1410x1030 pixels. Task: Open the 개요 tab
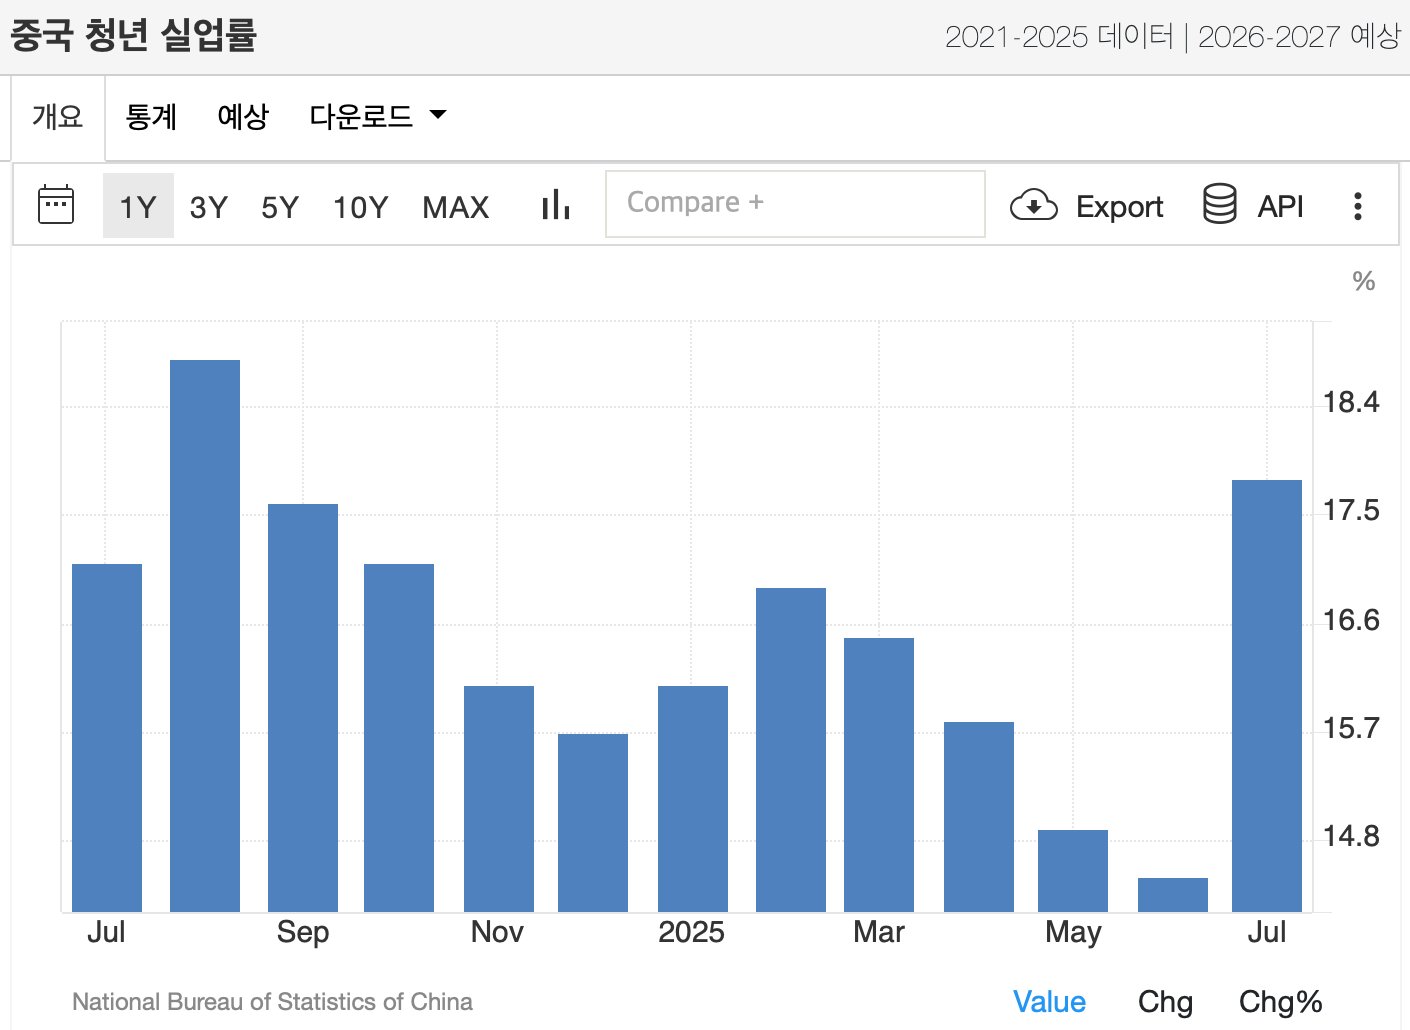point(58,117)
